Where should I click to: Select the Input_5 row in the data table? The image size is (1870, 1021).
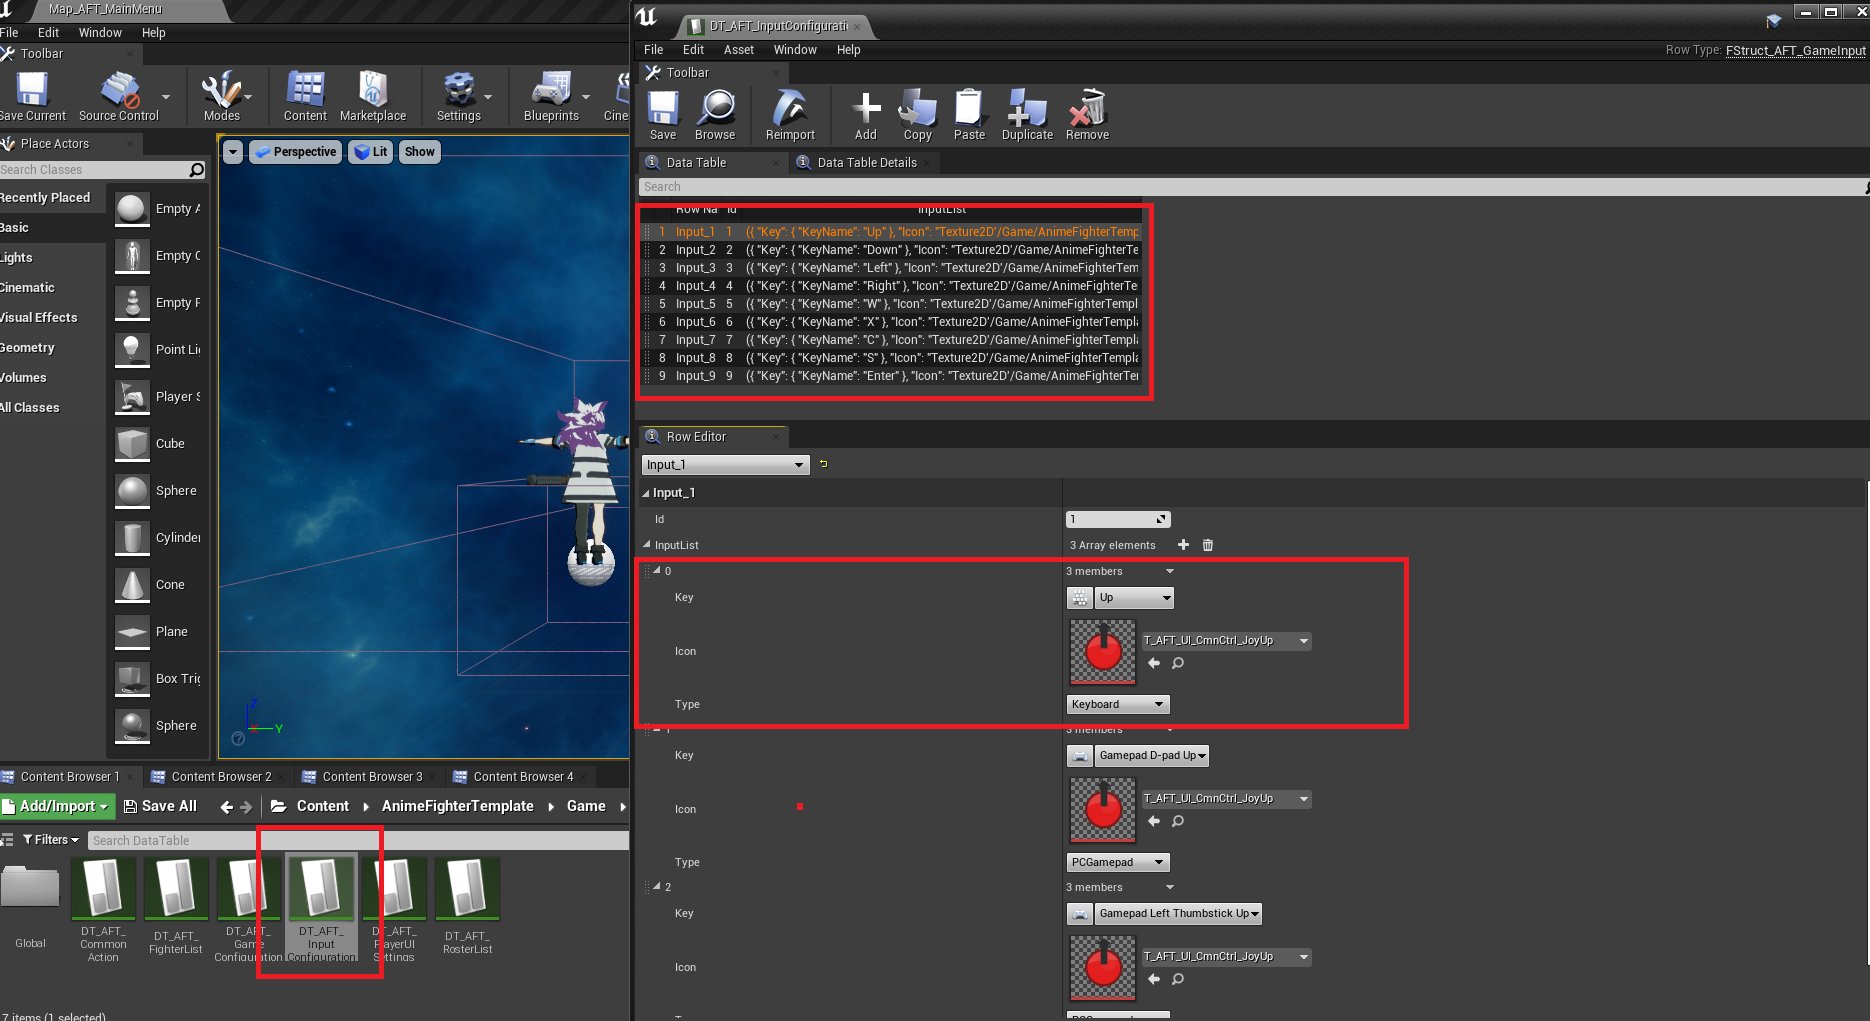coord(695,304)
